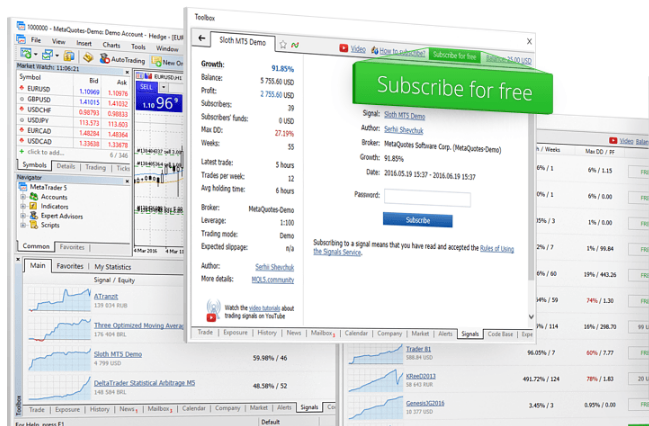Click the ATranzit equity chart thumbnail
The width and height of the screenshot is (649, 426).
[x=60, y=299]
